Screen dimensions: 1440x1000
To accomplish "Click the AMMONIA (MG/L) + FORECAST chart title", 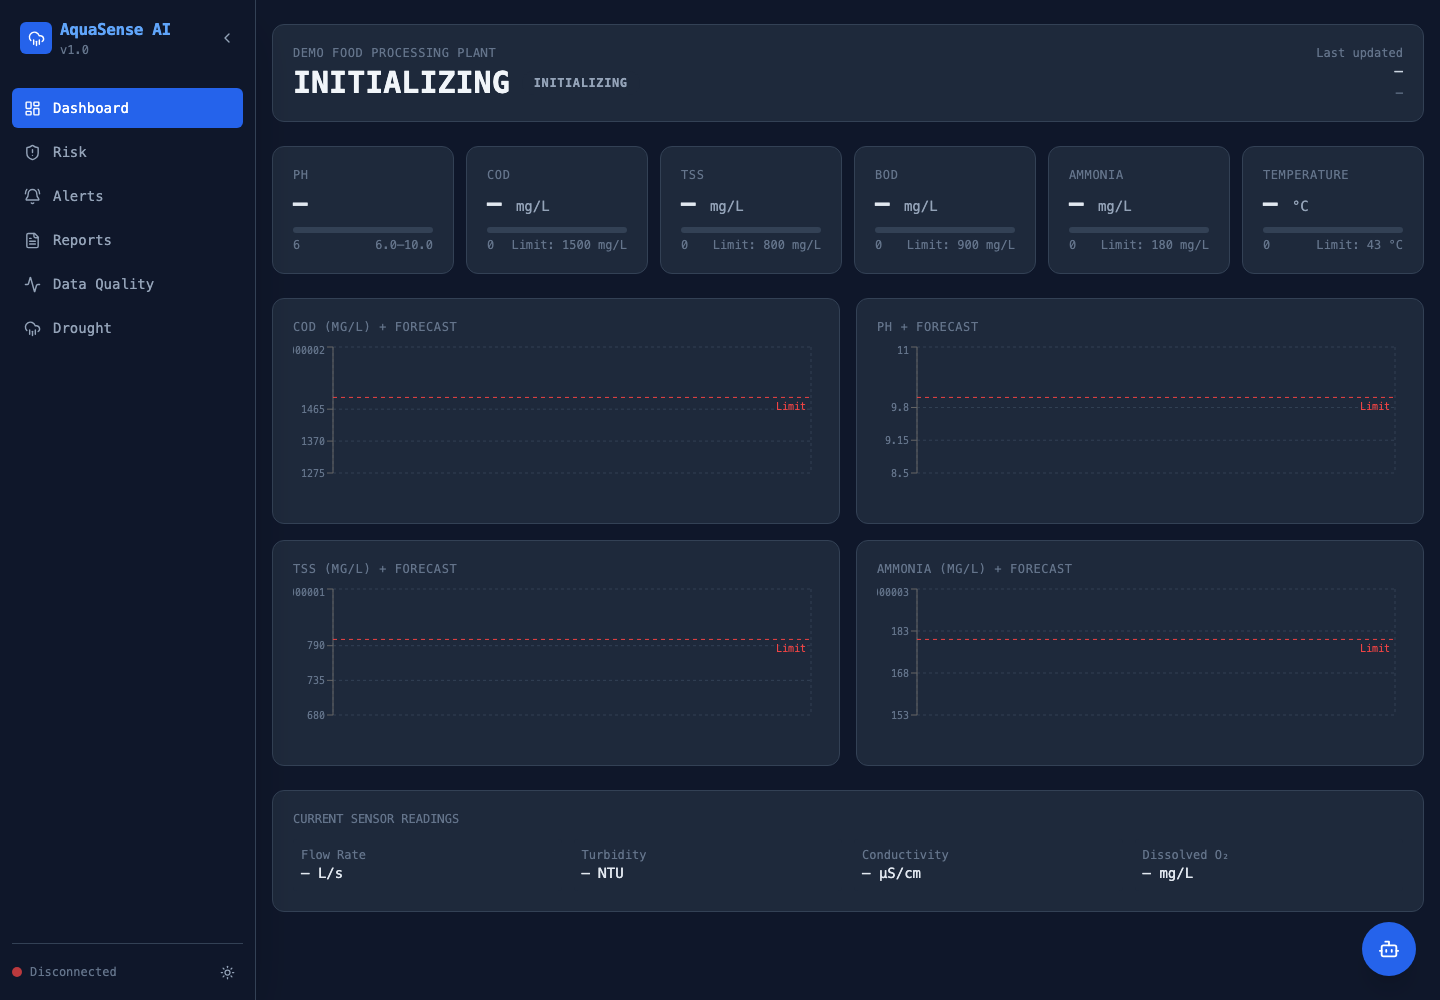I will 975,569.
